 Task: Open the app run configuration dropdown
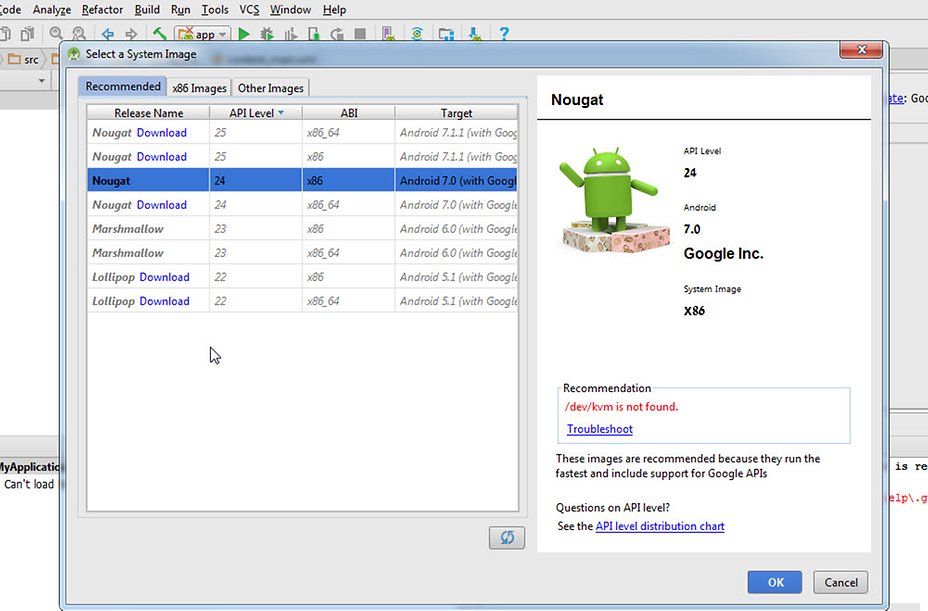(202, 34)
